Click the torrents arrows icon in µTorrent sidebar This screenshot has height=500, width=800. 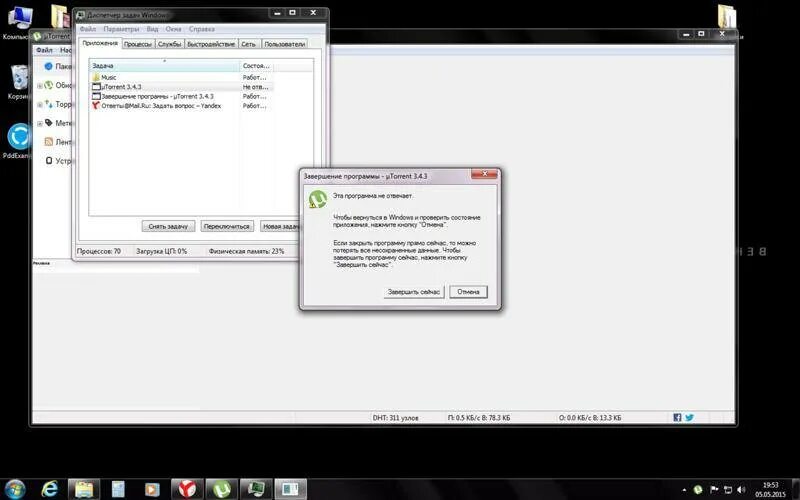[48, 104]
